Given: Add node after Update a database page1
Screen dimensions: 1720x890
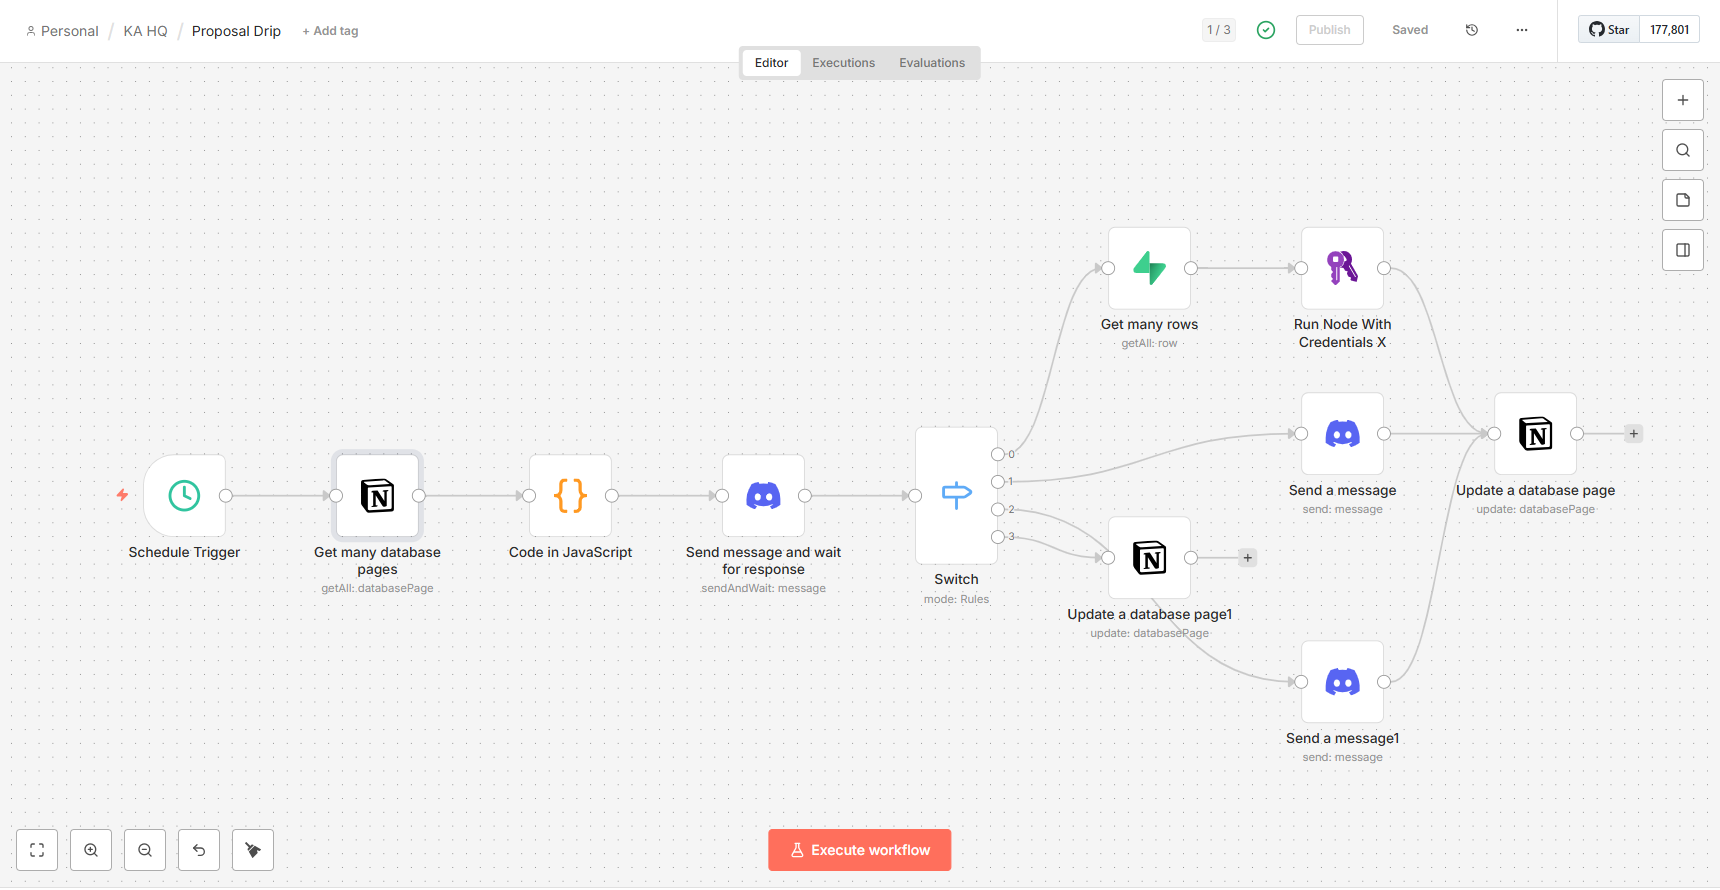Looking at the screenshot, I should pyautogui.click(x=1247, y=558).
